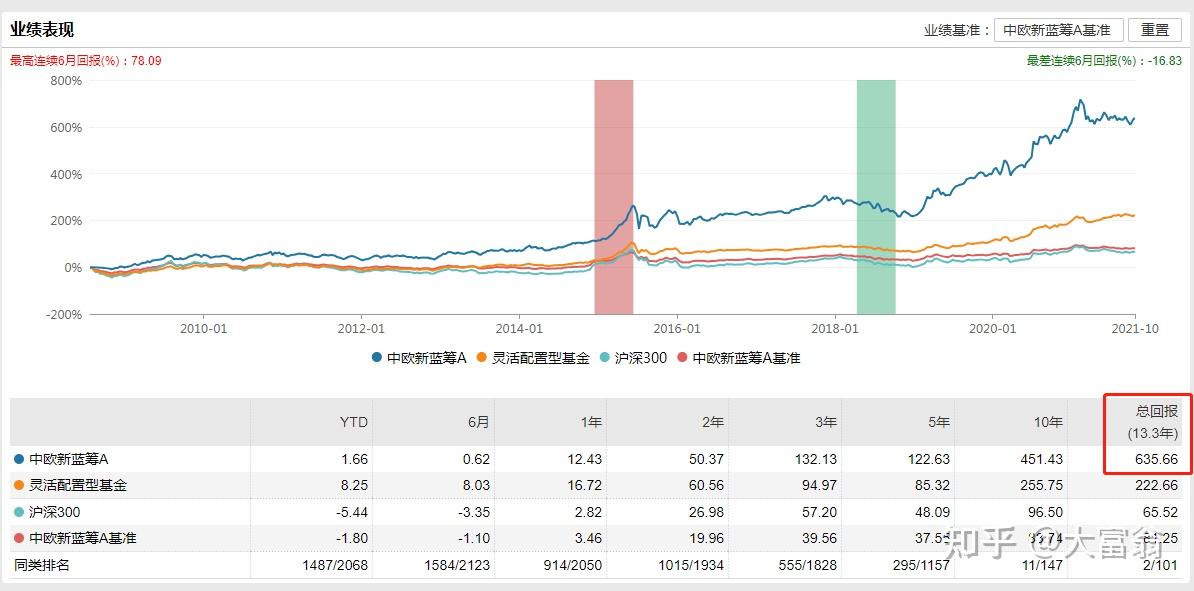Click the 255.75 ten-year value
The height and width of the screenshot is (591, 1194).
1040,485
